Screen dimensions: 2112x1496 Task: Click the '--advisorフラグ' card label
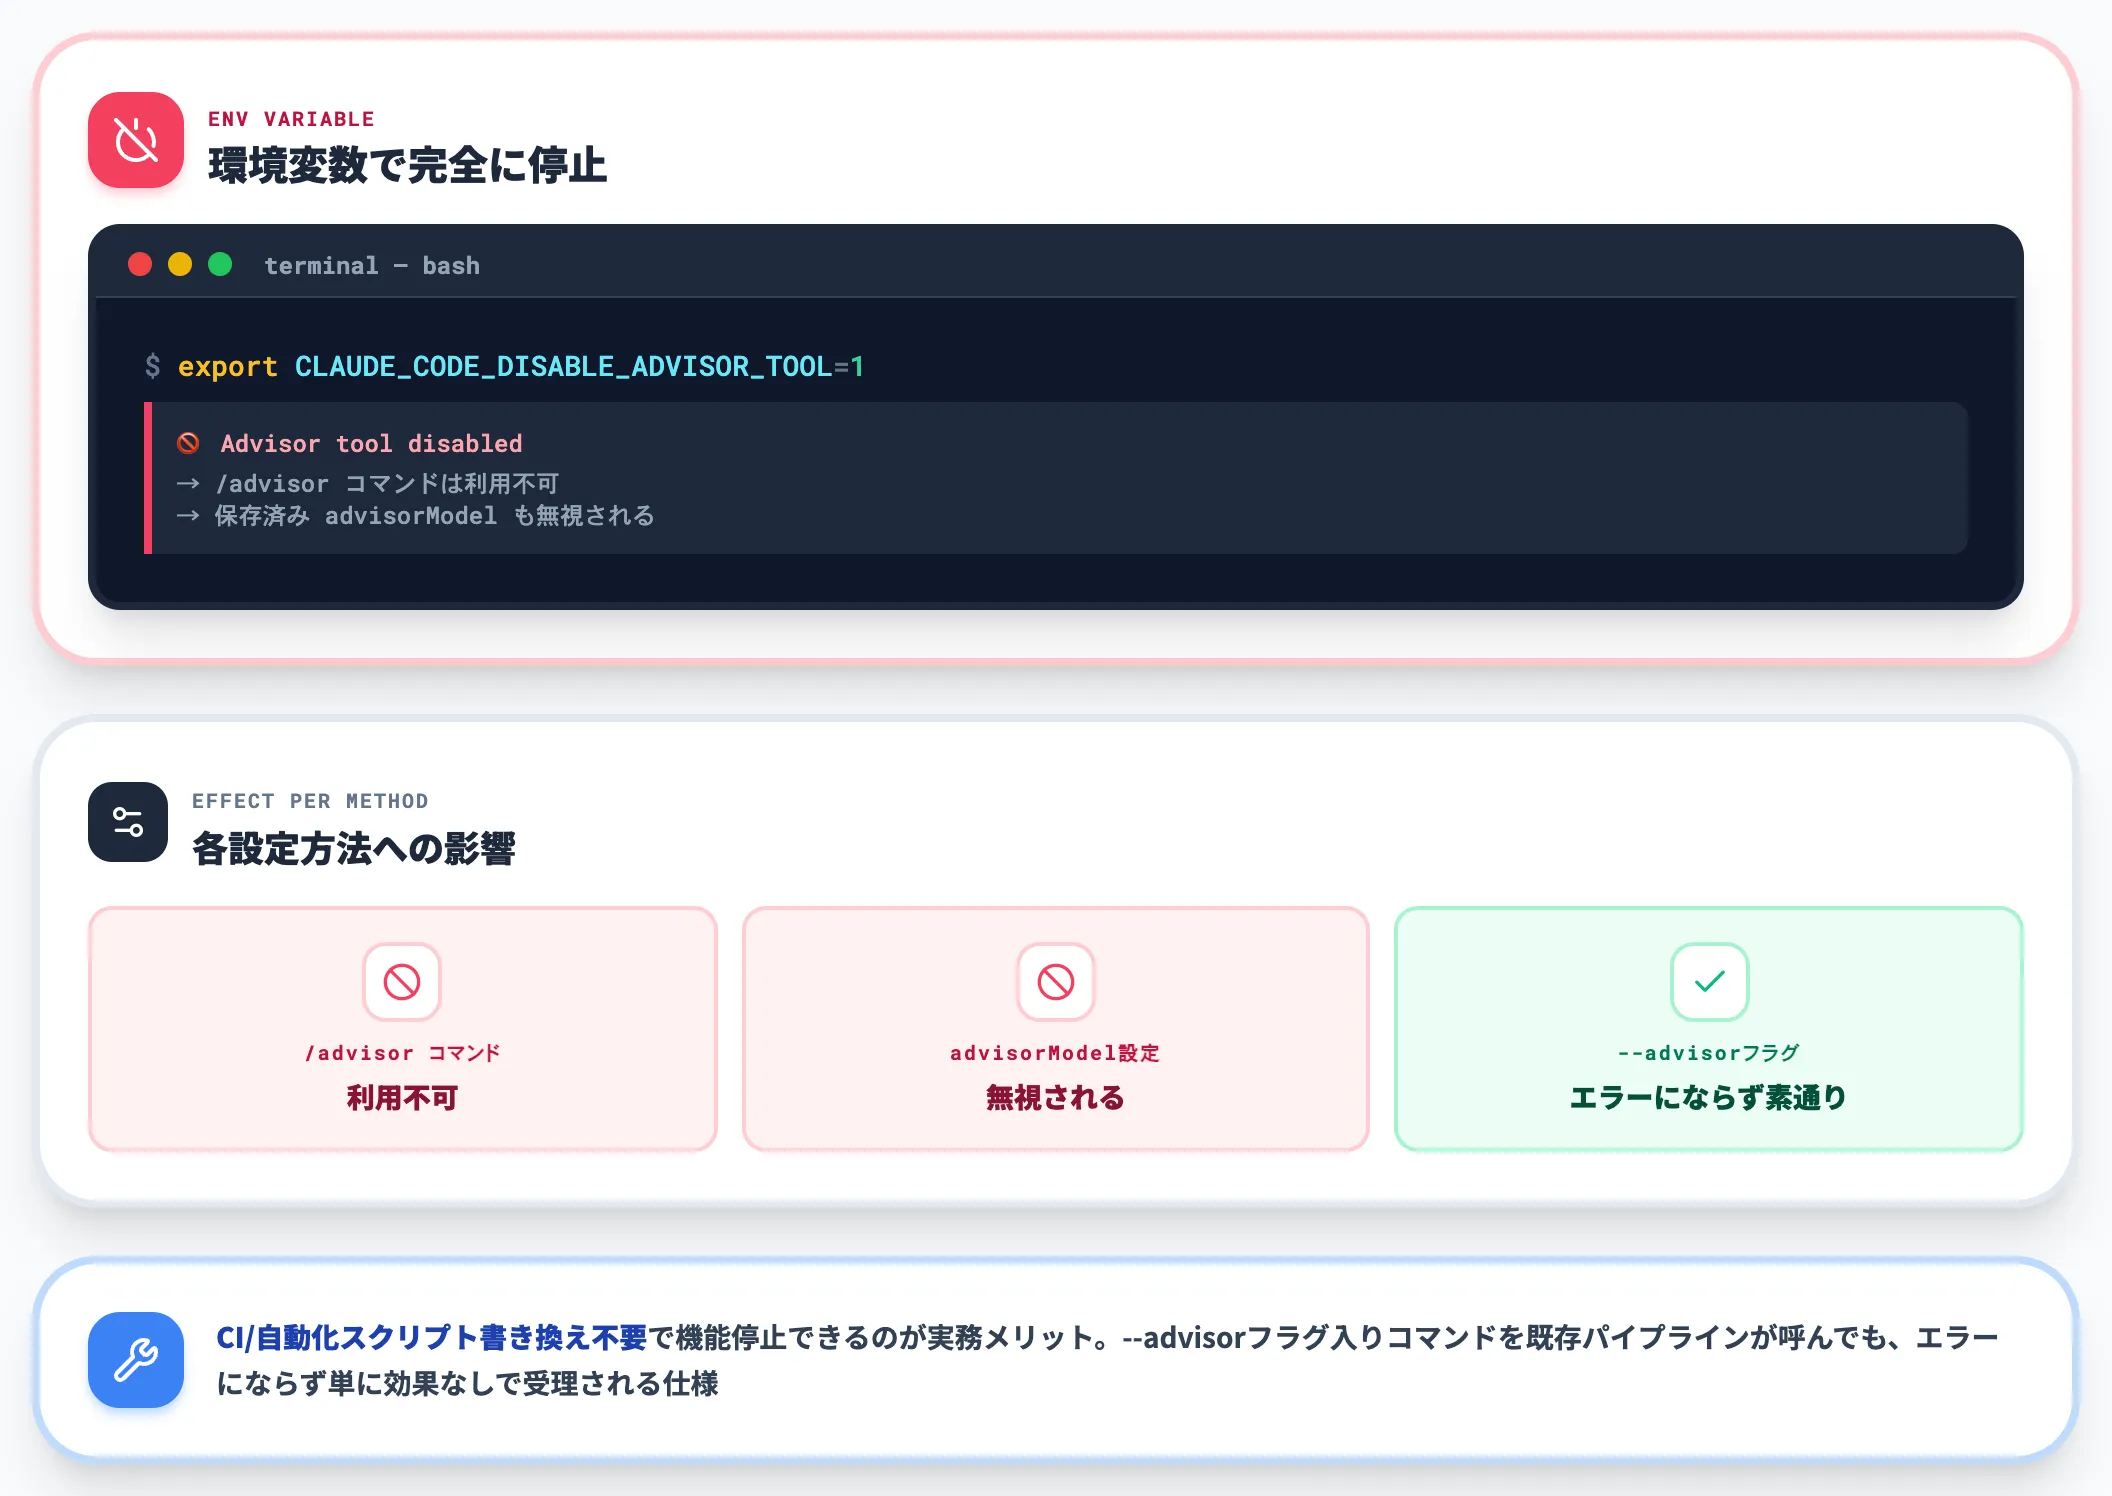[x=1709, y=1053]
